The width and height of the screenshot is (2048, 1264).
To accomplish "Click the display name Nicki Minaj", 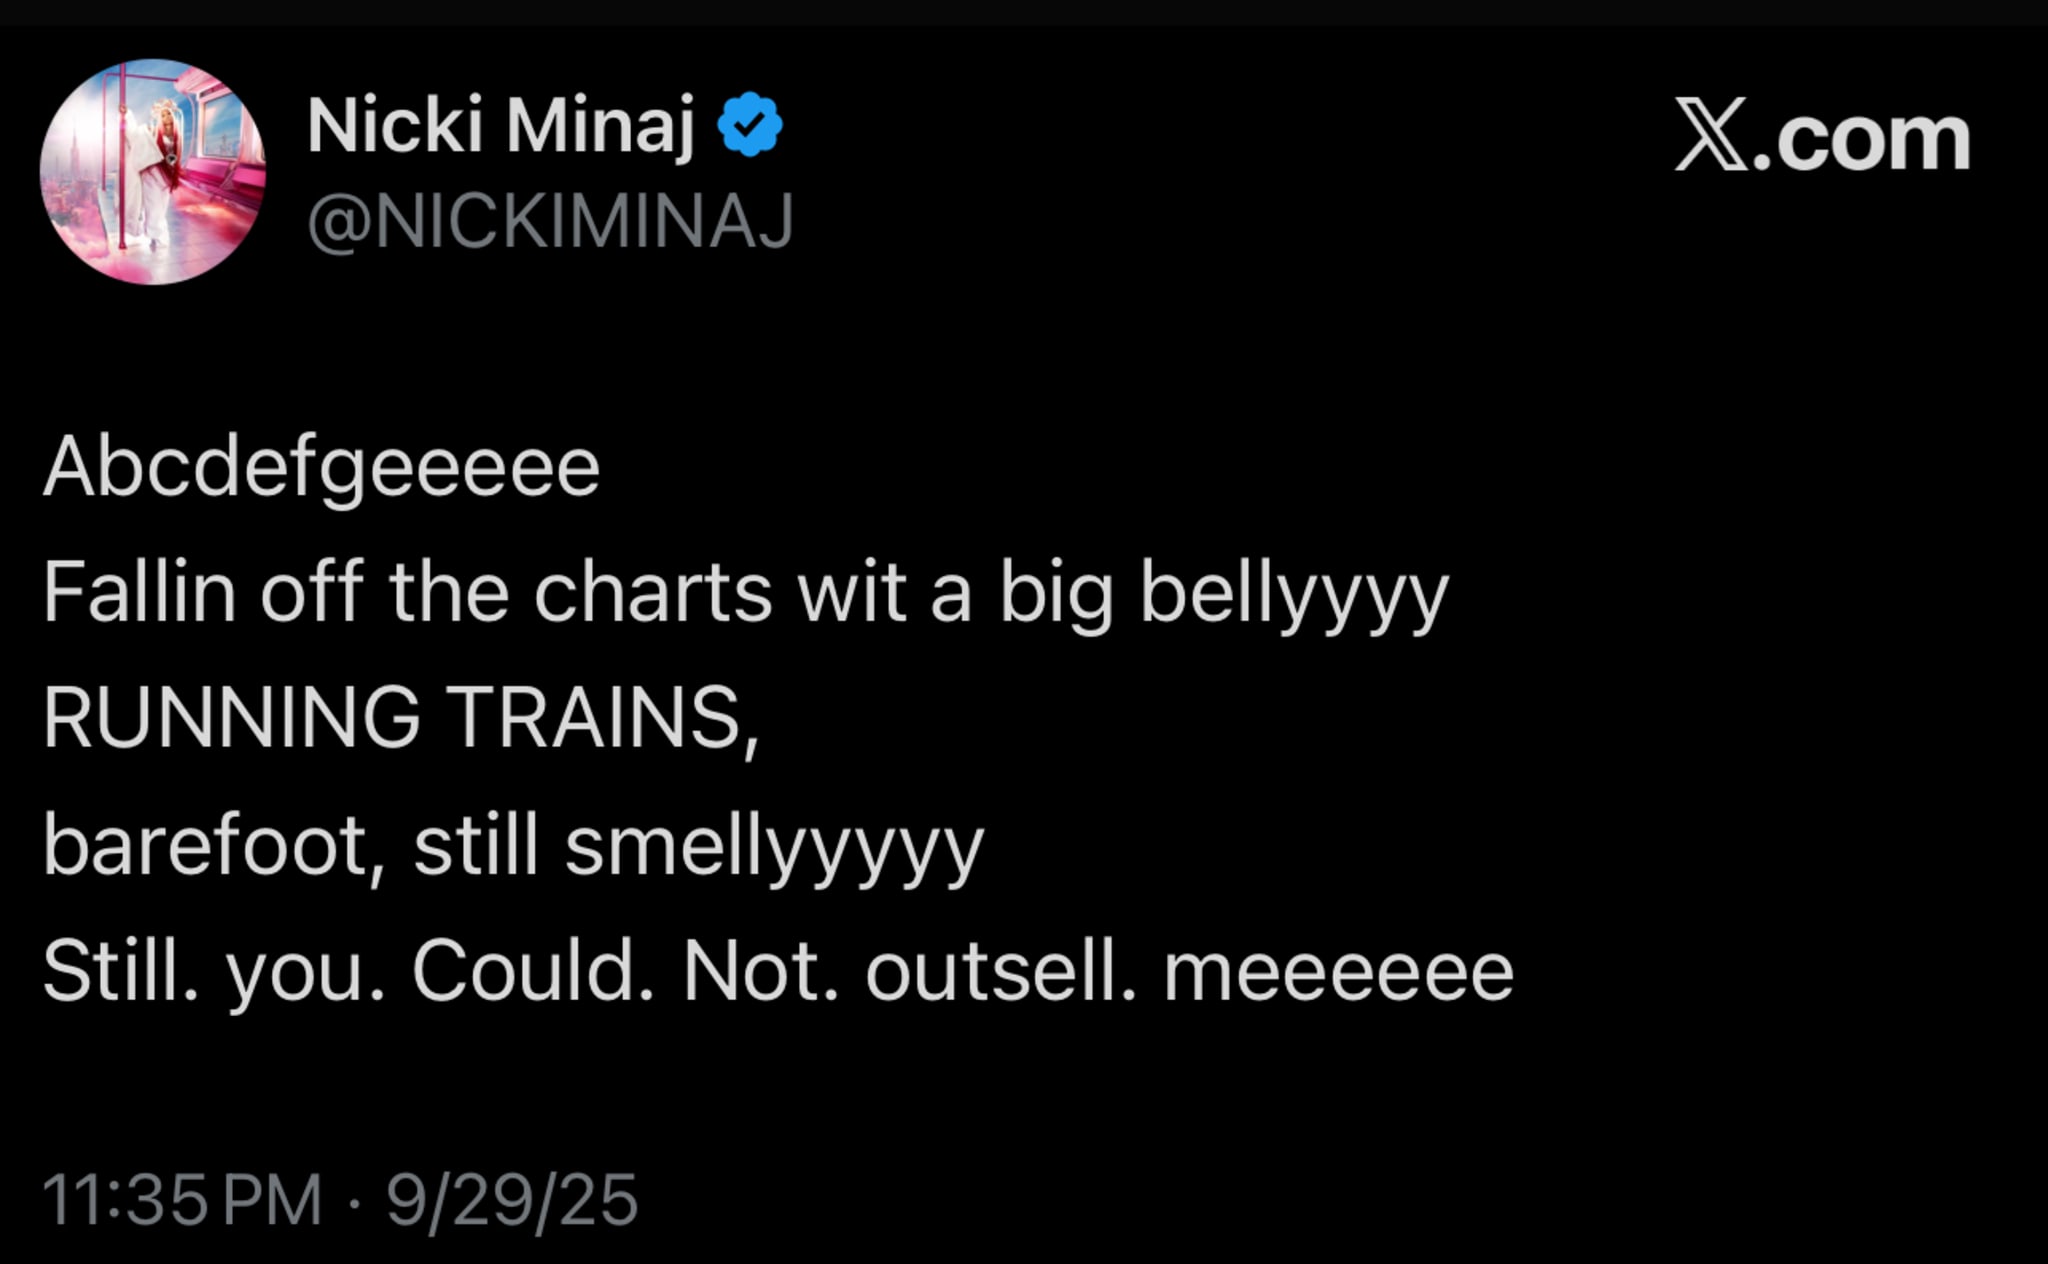I will (500, 126).
